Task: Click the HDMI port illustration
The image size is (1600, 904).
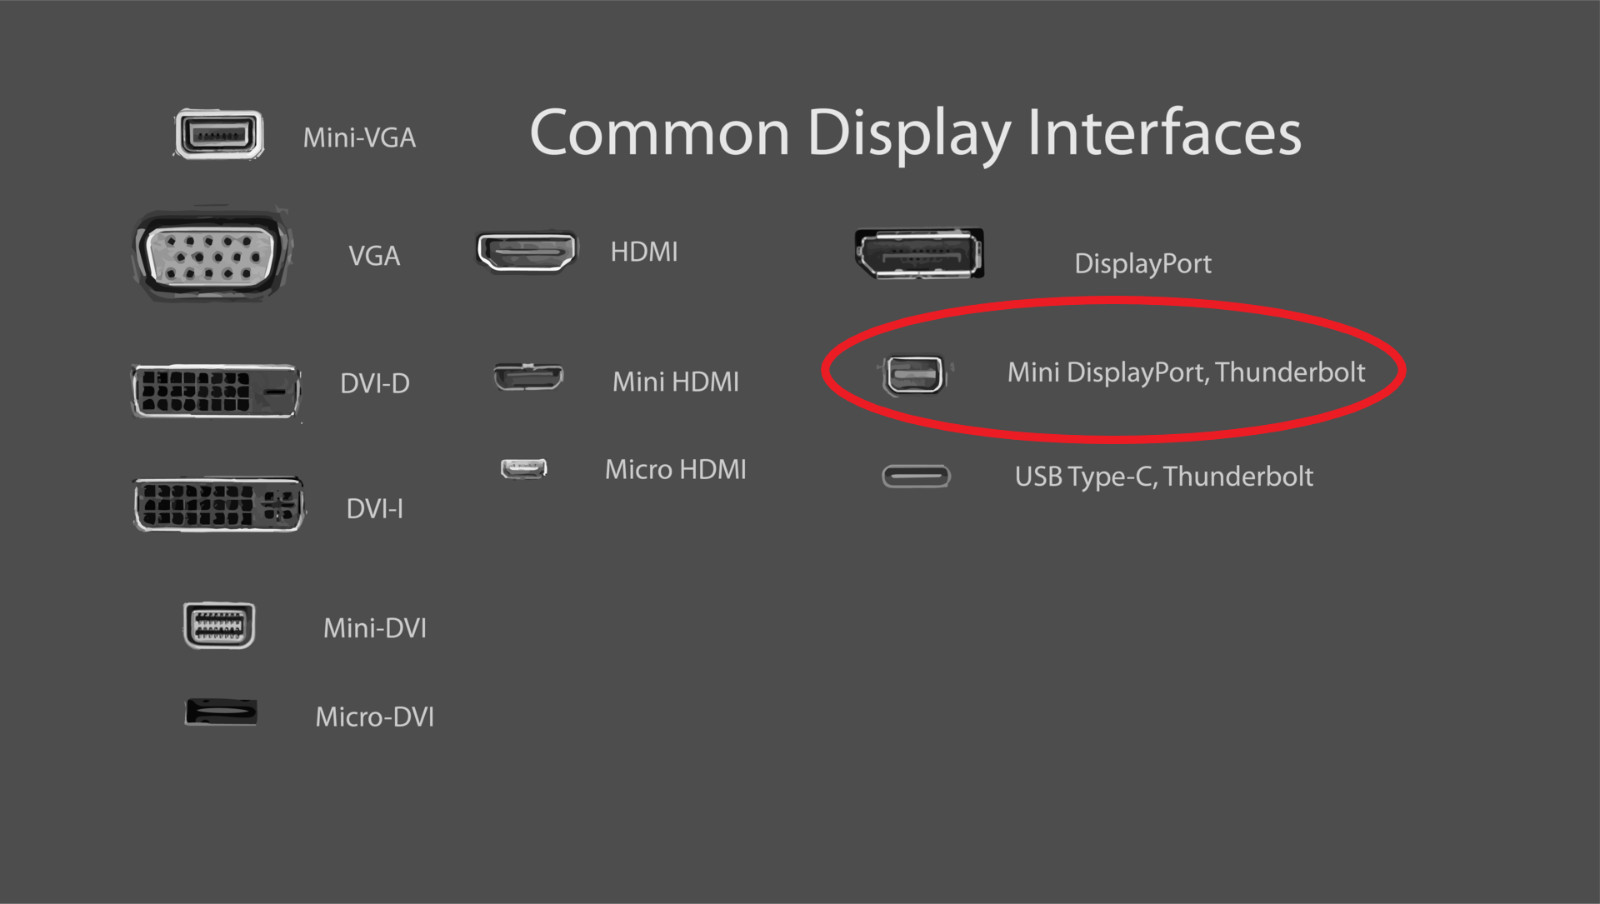Action: (x=527, y=252)
